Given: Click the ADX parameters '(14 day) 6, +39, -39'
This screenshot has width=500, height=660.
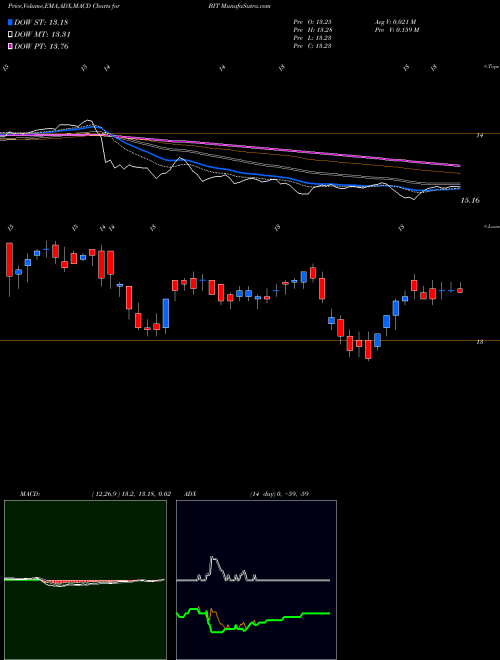Looking at the screenshot, I should tap(279, 494).
